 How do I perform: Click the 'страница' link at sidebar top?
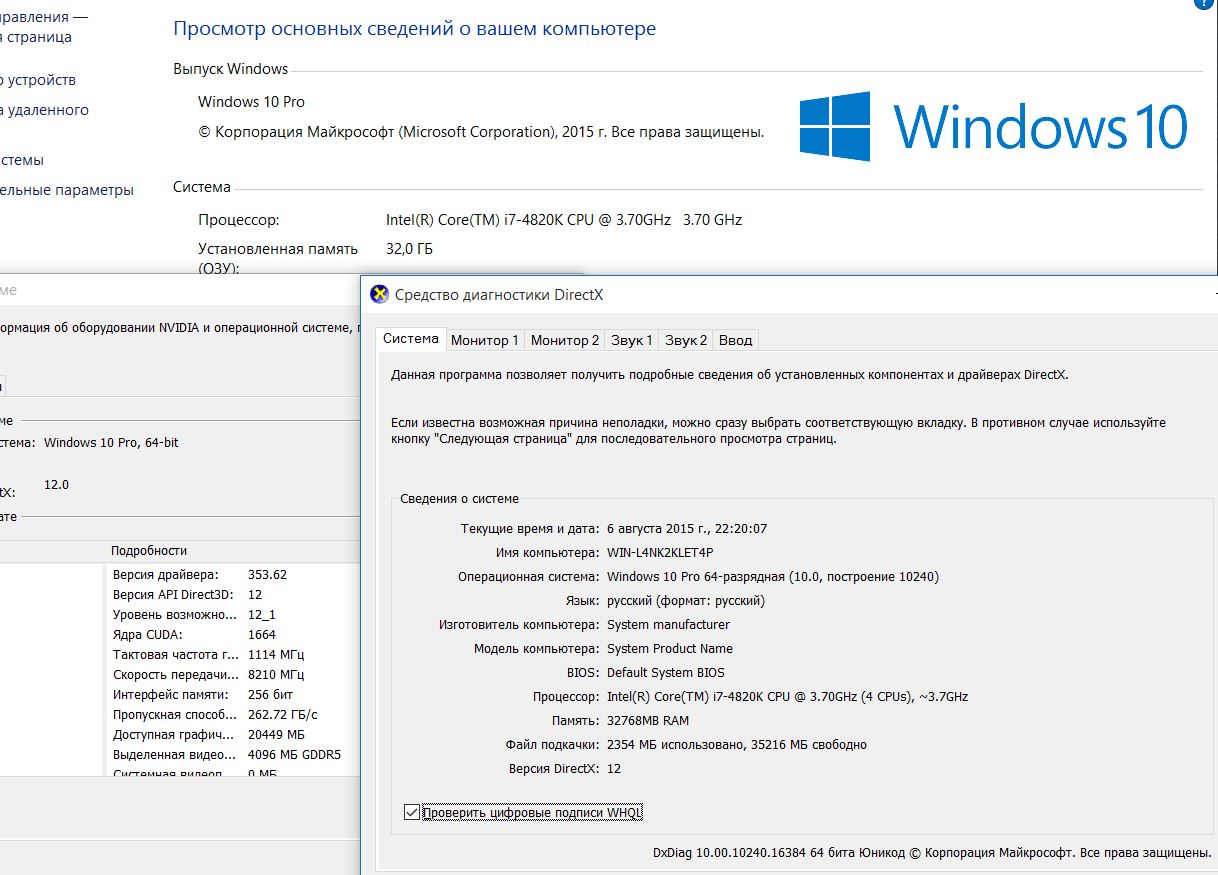coord(36,37)
